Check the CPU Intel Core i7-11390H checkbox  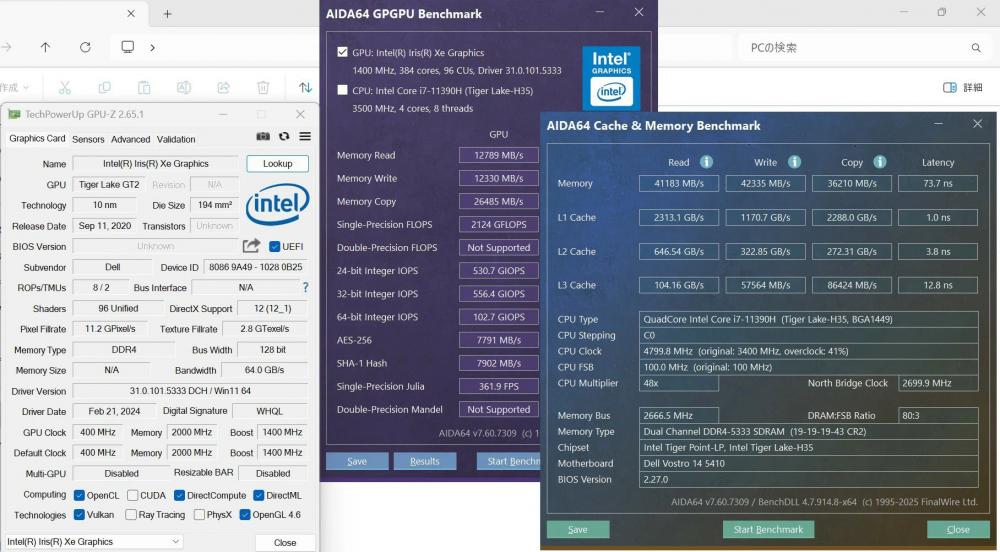tap(342, 90)
